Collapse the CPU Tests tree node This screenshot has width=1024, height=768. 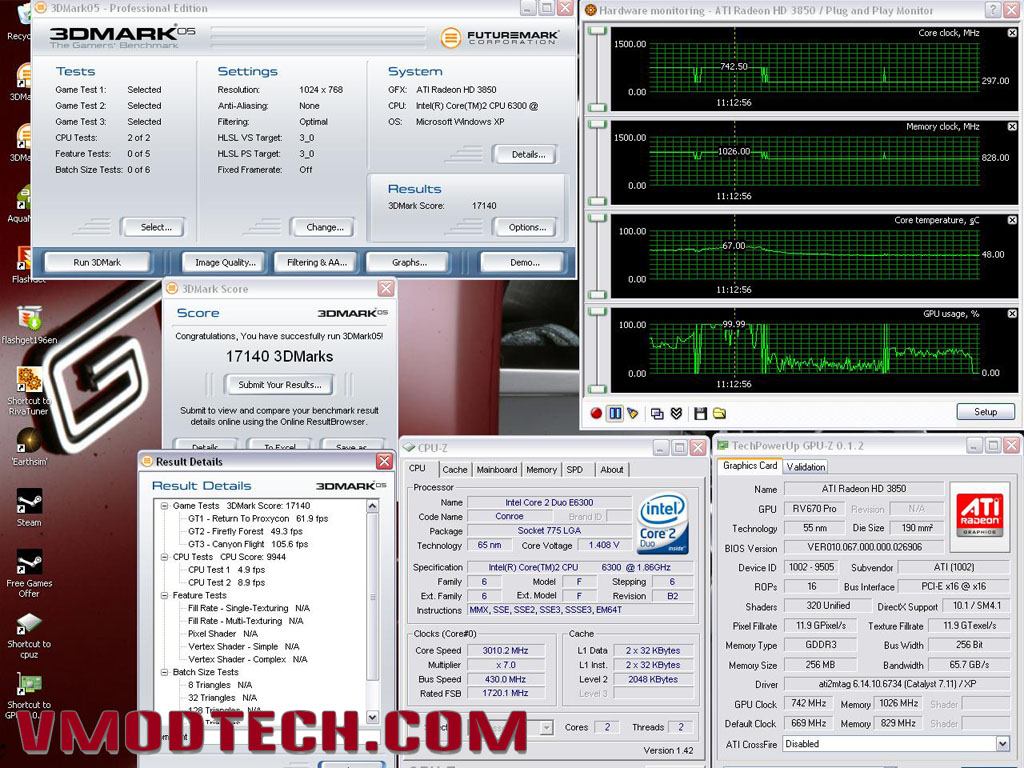point(165,557)
